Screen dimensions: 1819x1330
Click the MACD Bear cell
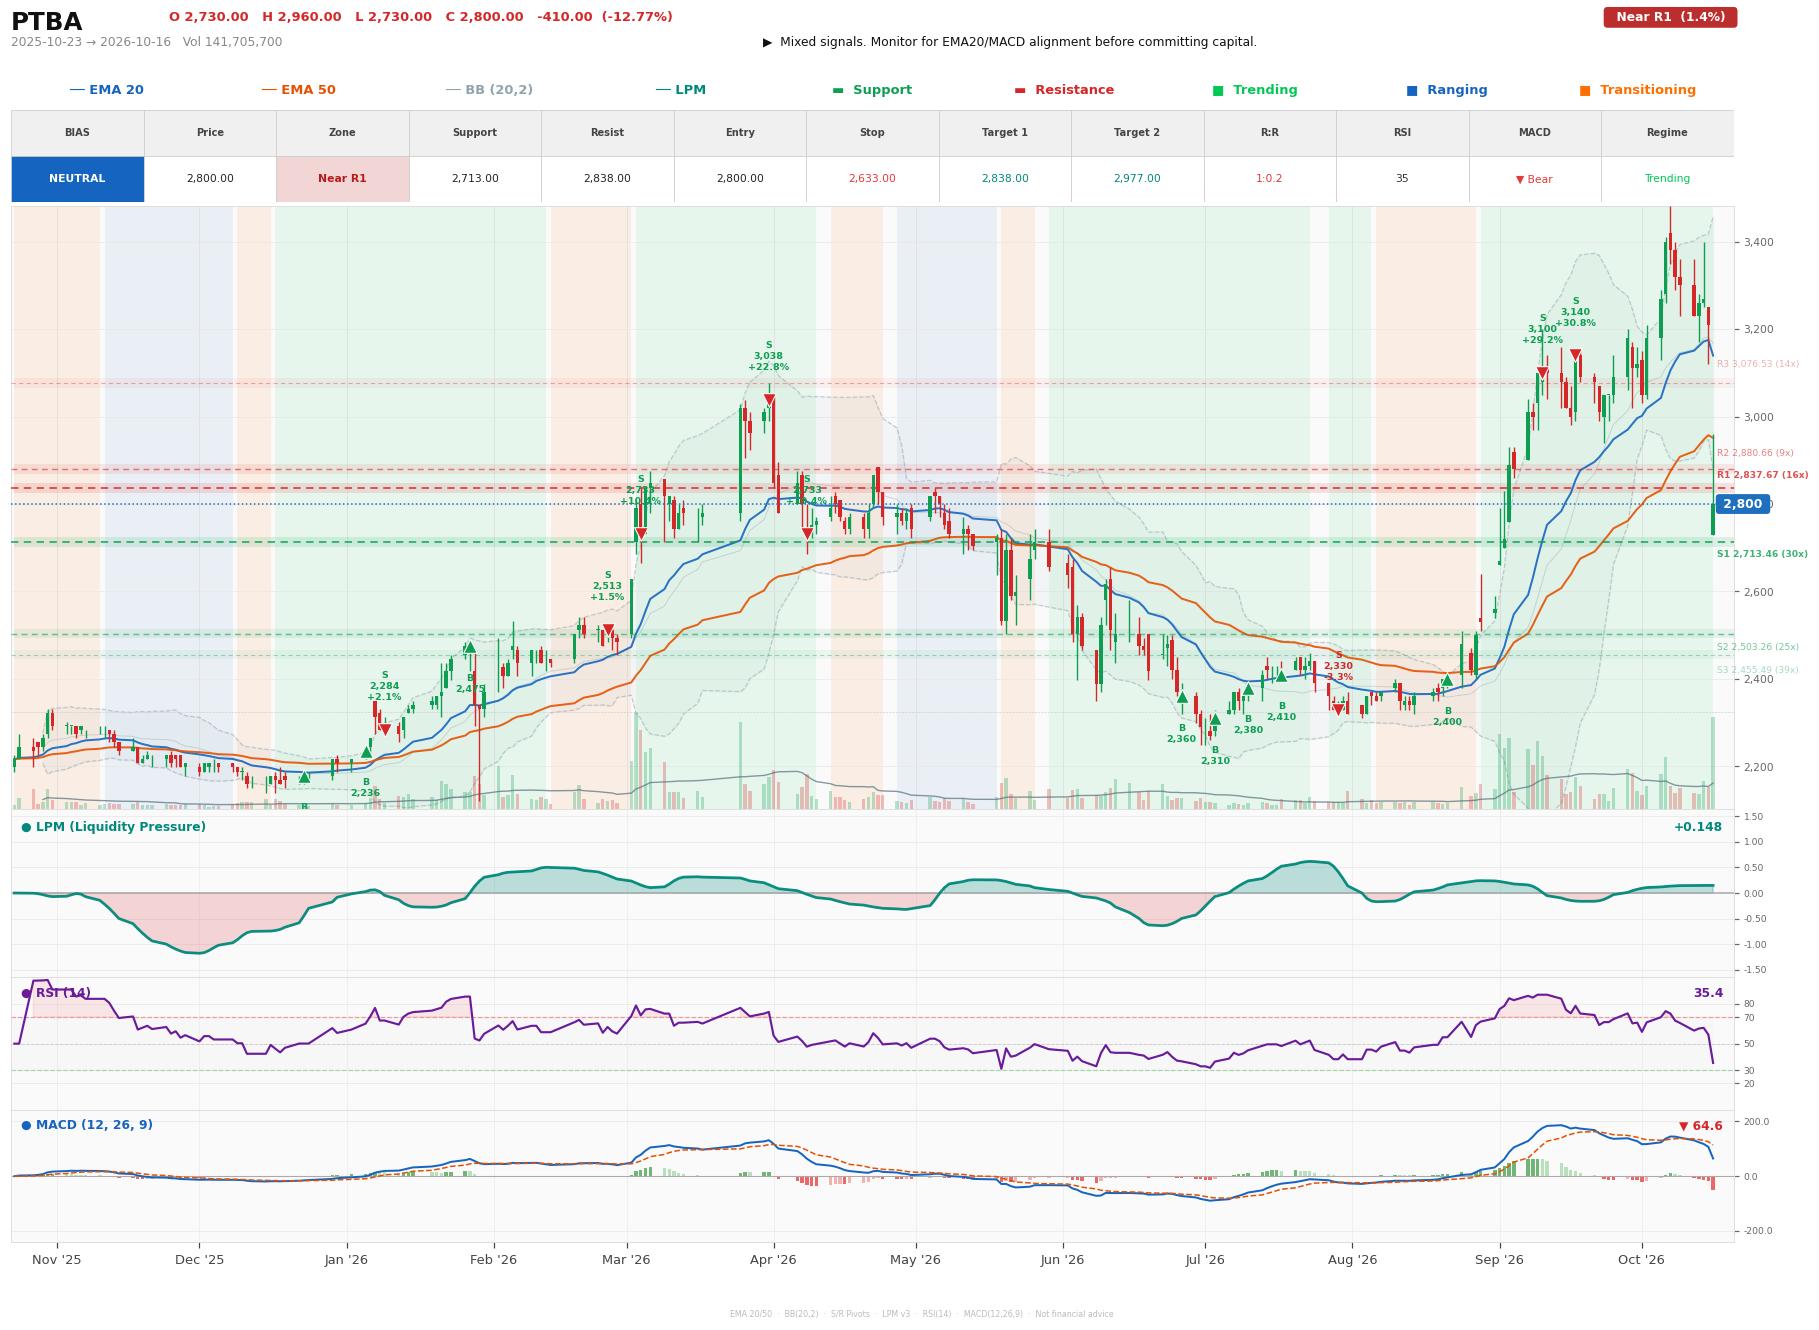point(1534,179)
